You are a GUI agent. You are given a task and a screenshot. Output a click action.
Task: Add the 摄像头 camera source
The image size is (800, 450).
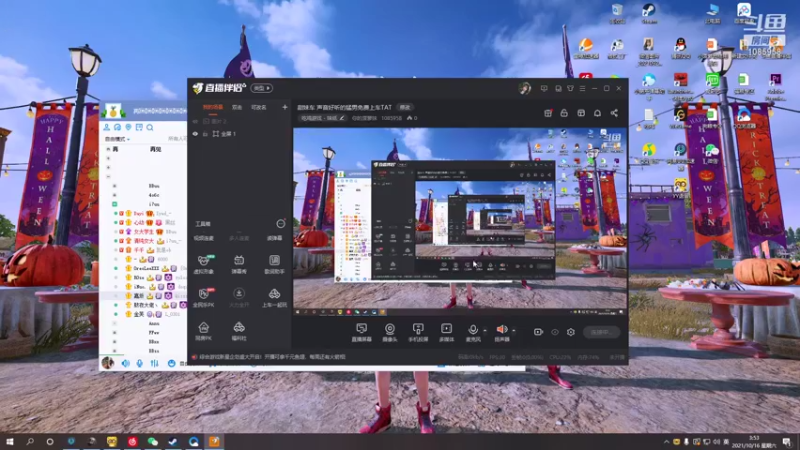click(x=390, y=329)
